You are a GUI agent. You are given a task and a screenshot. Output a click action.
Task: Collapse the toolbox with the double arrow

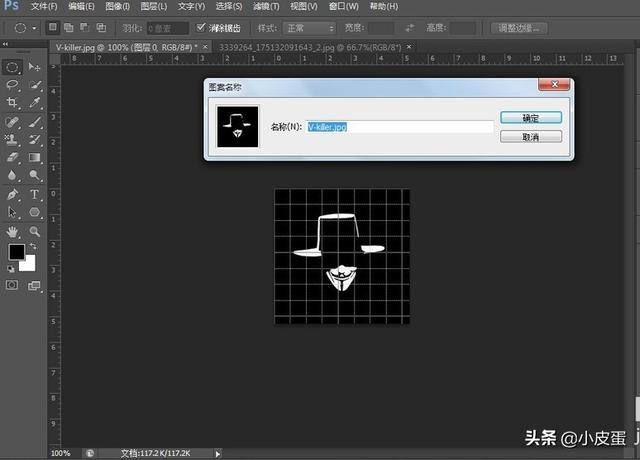point(5,44)
